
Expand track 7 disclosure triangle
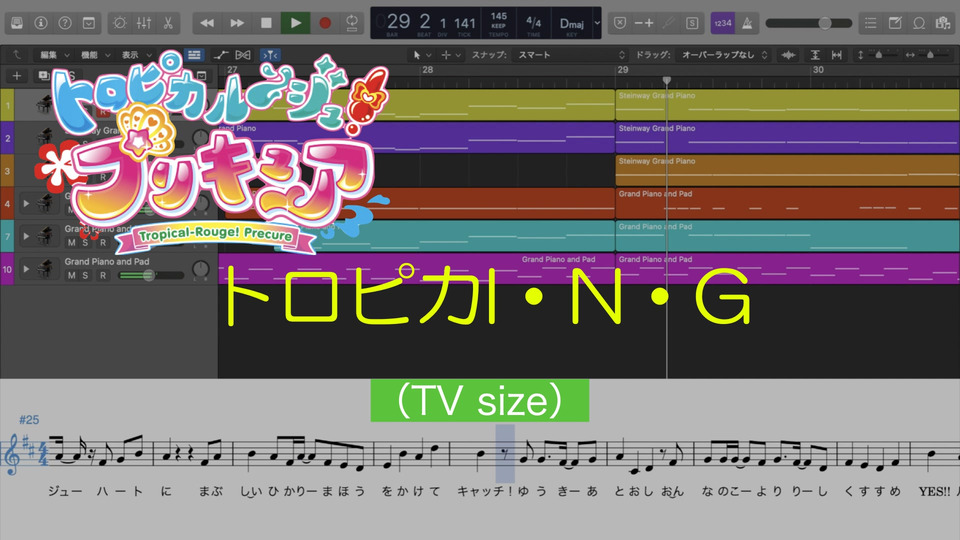coord(26,236)
